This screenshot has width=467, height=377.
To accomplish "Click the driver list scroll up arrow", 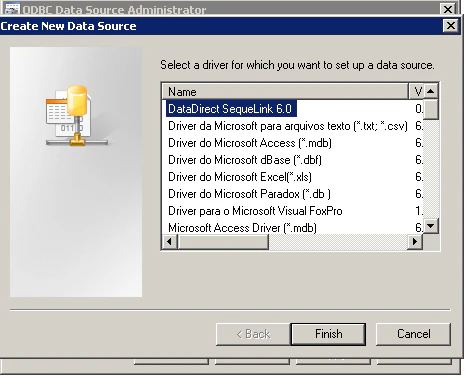I will (431, 91).
